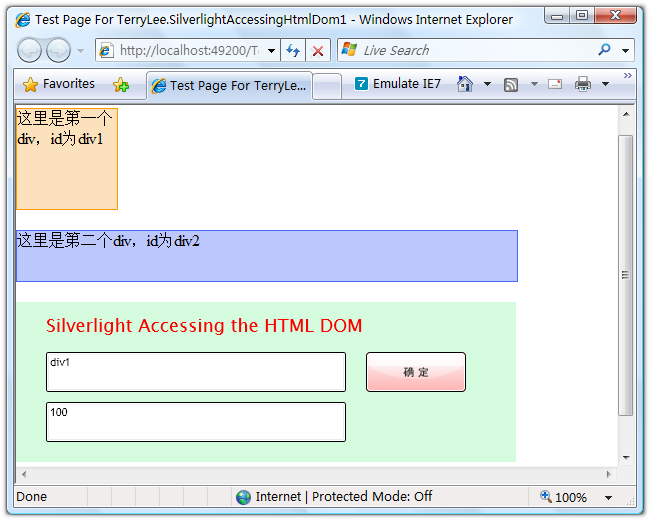Click the browser Back arrow button
This screenshot has width=650, height=520.
coord(30,51)
